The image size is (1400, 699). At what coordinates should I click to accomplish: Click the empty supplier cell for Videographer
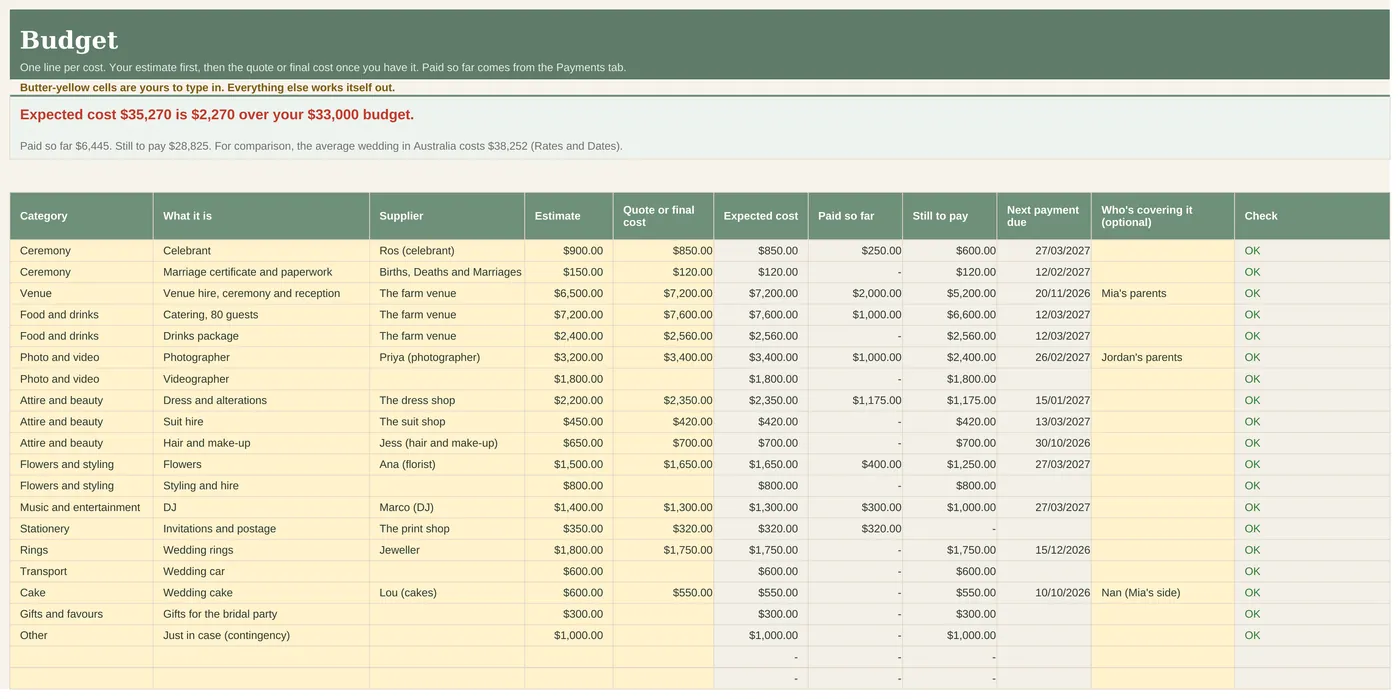pos(447,379)
